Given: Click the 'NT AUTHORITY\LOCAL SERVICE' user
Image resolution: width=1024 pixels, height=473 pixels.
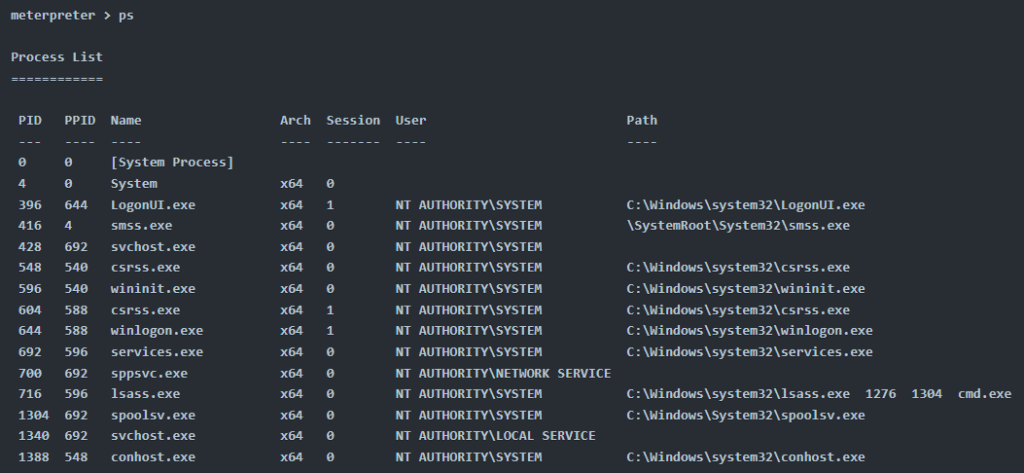Looking at the screenshot, I should point(495,435).
